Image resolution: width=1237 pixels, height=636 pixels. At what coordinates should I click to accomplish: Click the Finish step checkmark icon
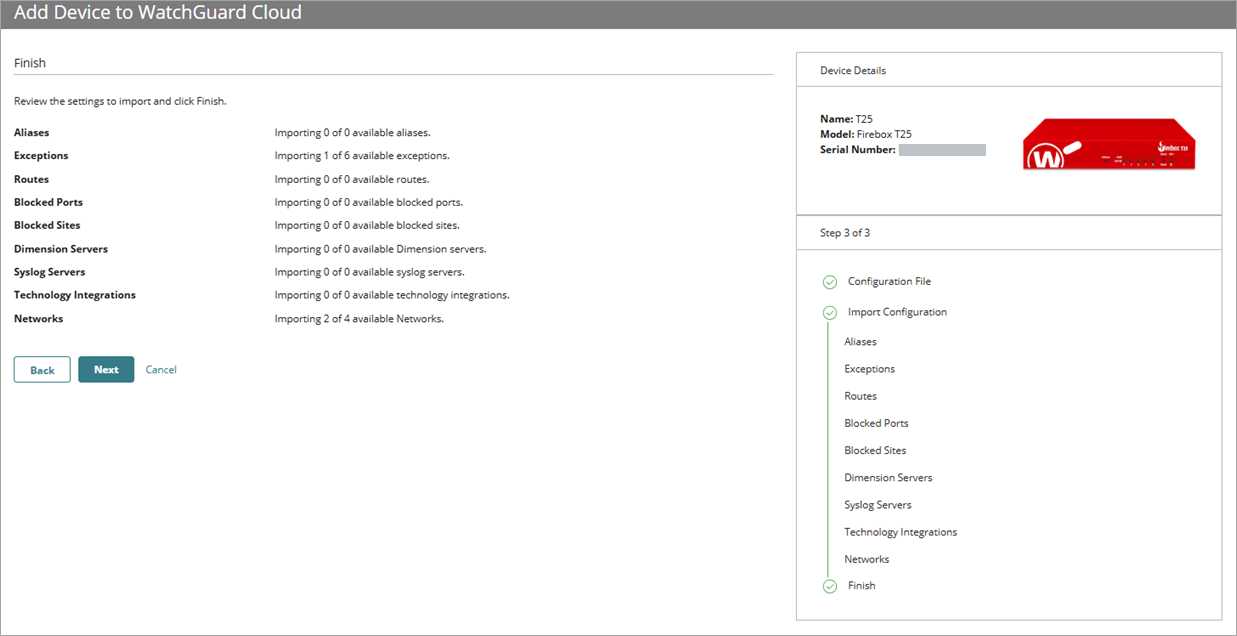(829, 586)
